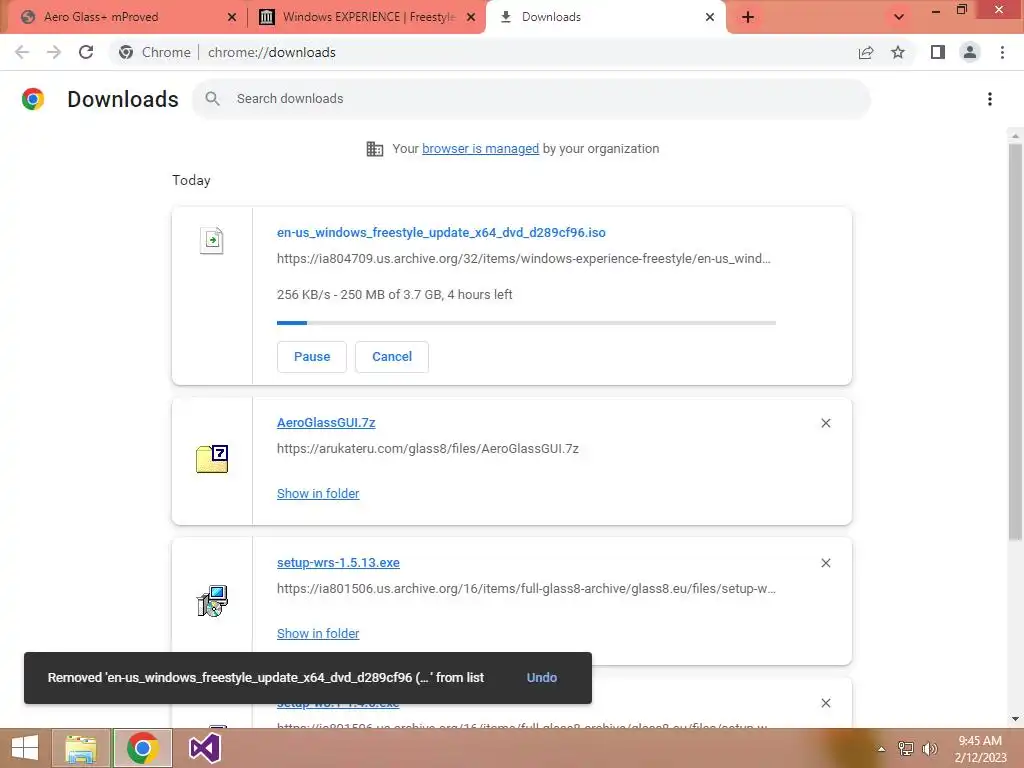Cancel the ISO download
Image resolution: width=1024 pixels, height=768 pixels.
click(x=392, y=357)
